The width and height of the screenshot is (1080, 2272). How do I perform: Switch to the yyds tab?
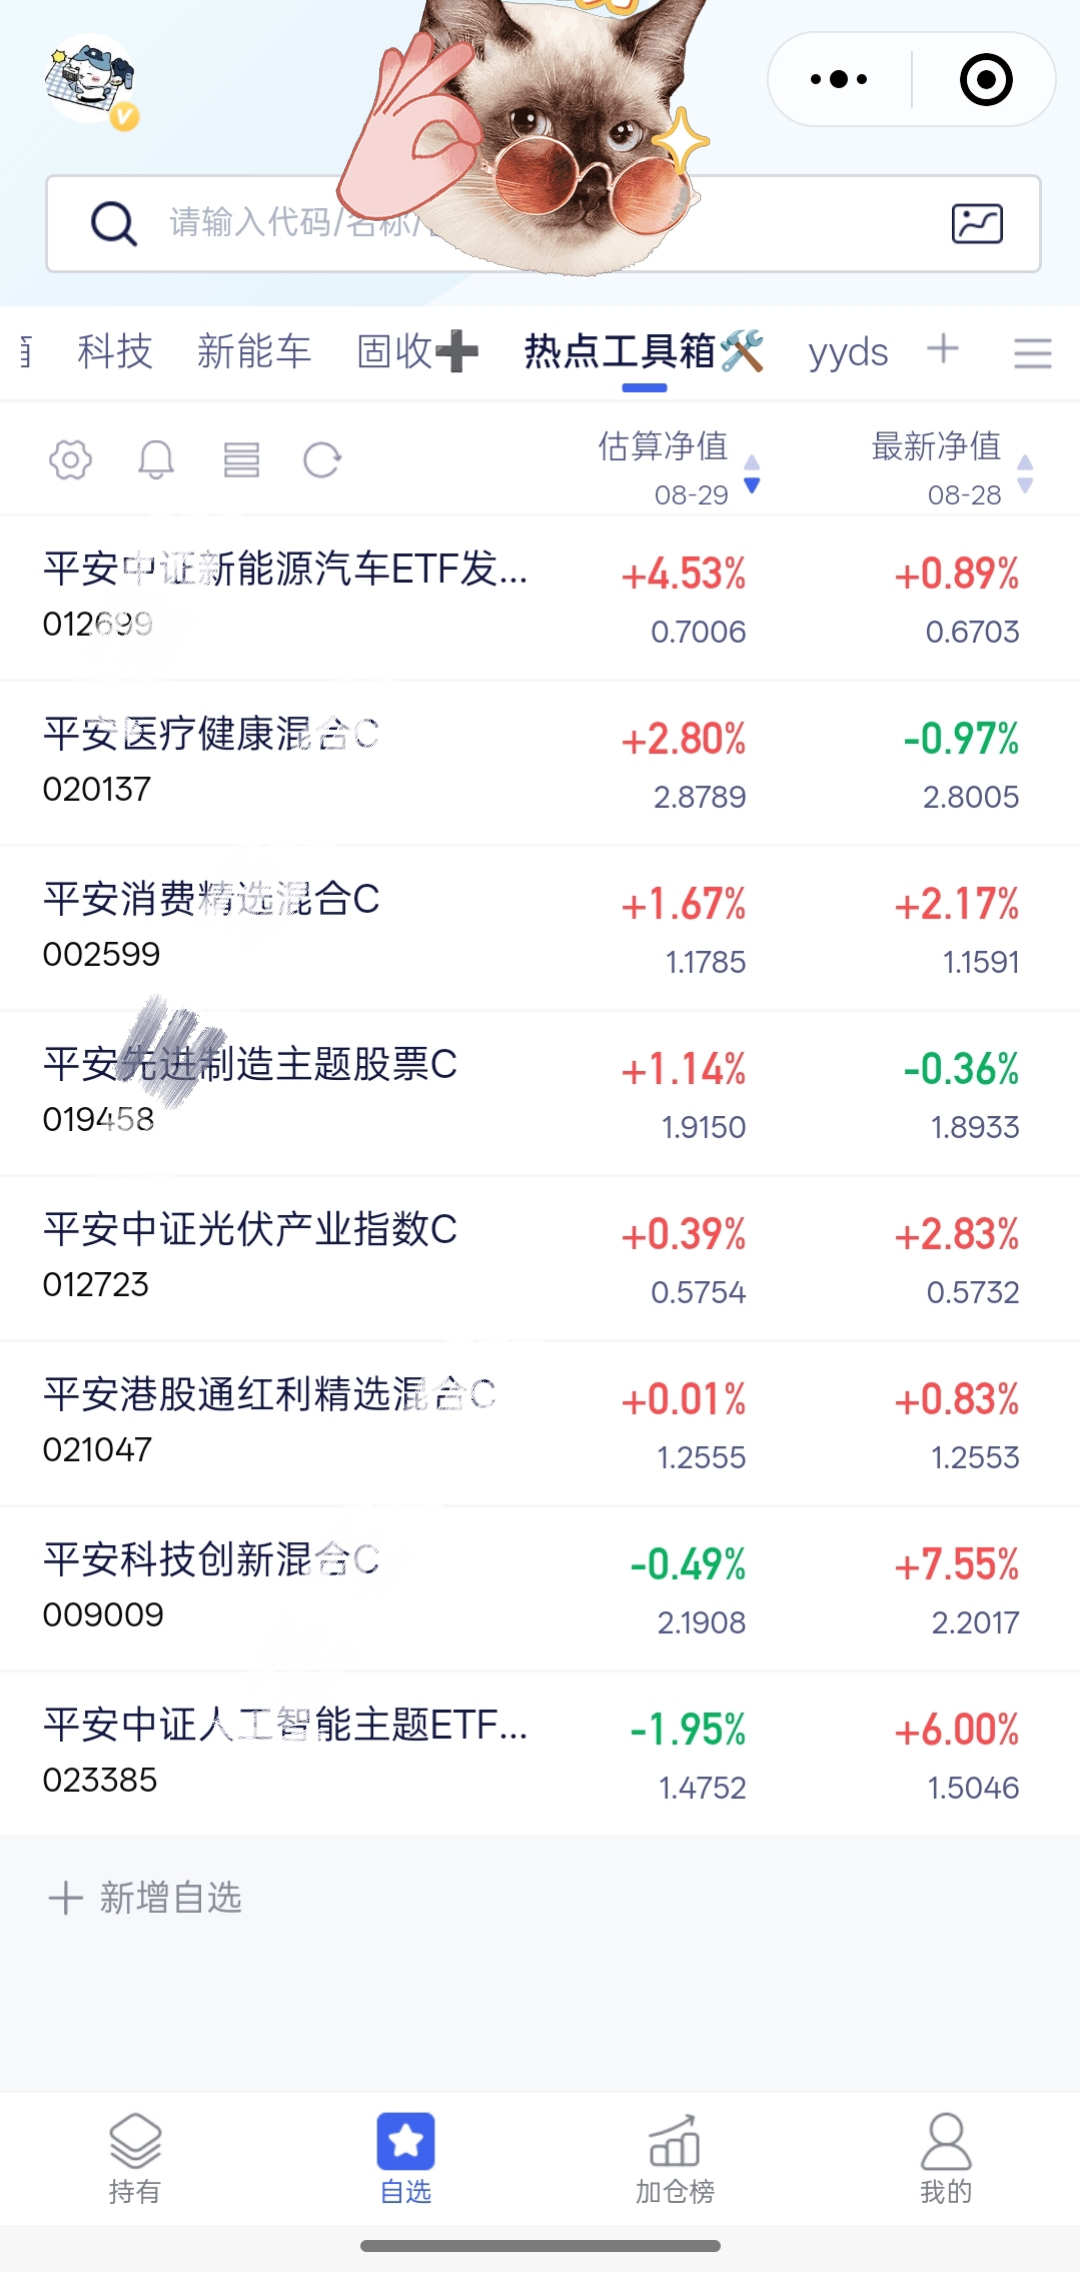(x=848, y=352)
